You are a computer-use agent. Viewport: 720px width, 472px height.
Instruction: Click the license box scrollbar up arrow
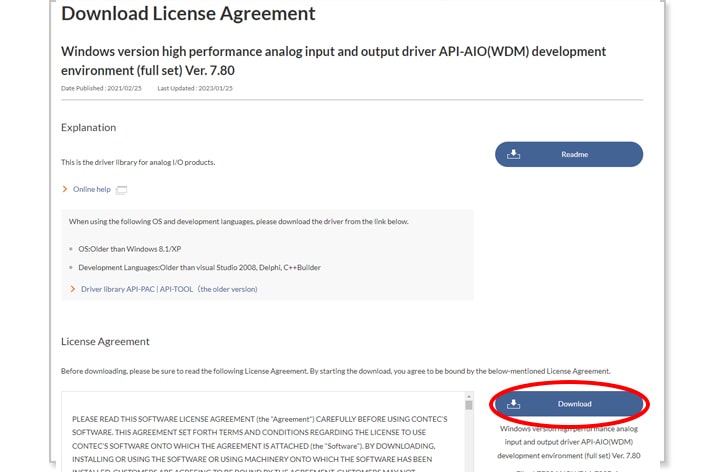coord(468,398)
